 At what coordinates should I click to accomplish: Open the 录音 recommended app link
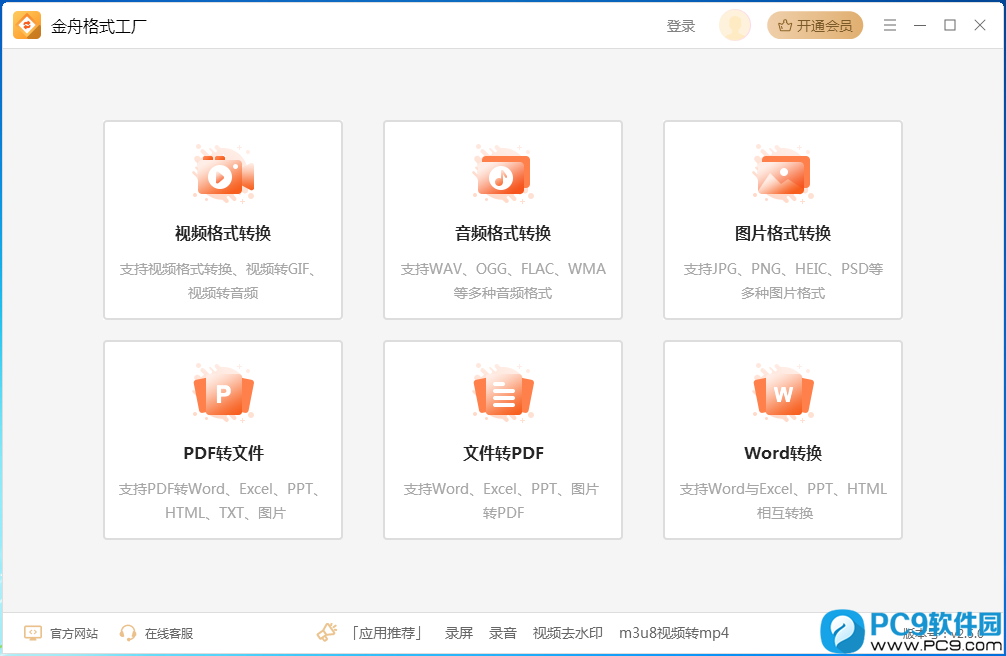(x=502, y=633)
